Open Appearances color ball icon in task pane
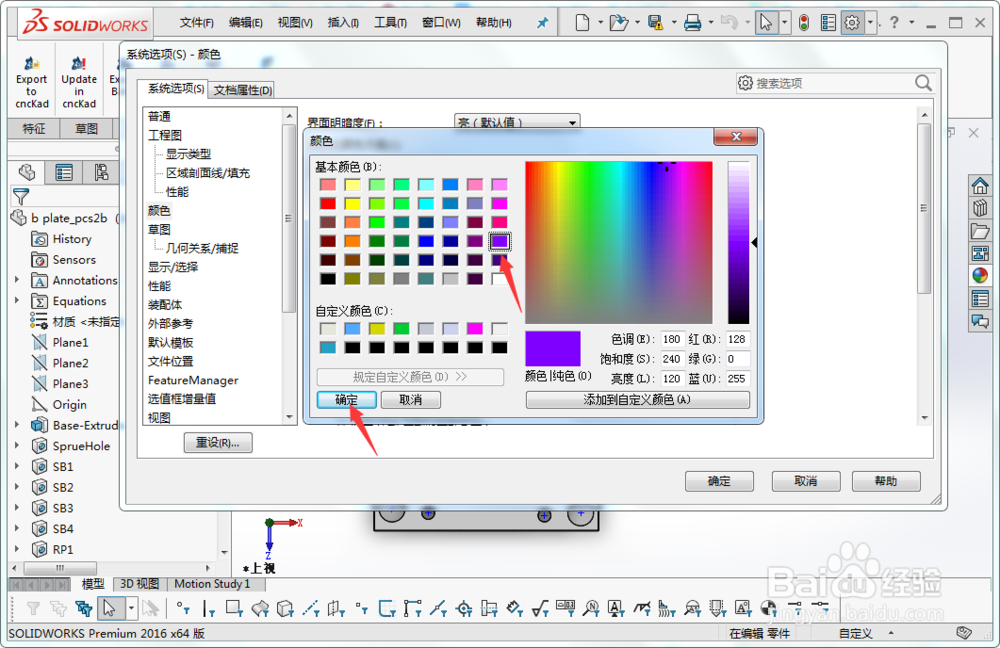Screen dimensions: 1000x648 pyautogui.click(x=980, y=276)
